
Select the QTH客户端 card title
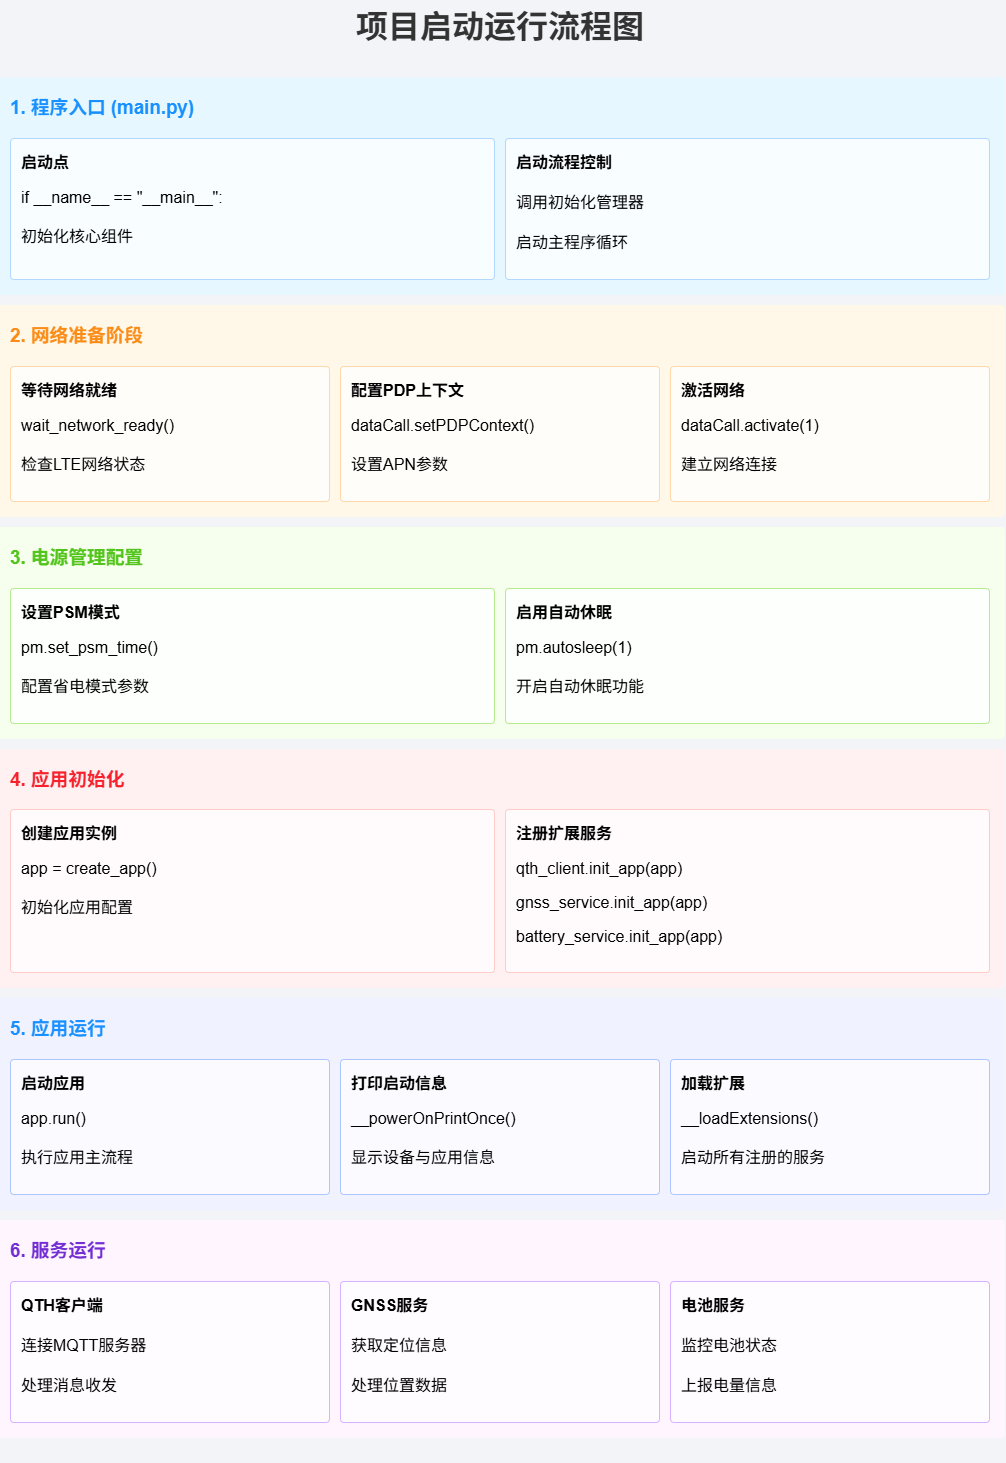pyautogui.click(x=62, y=1305)
